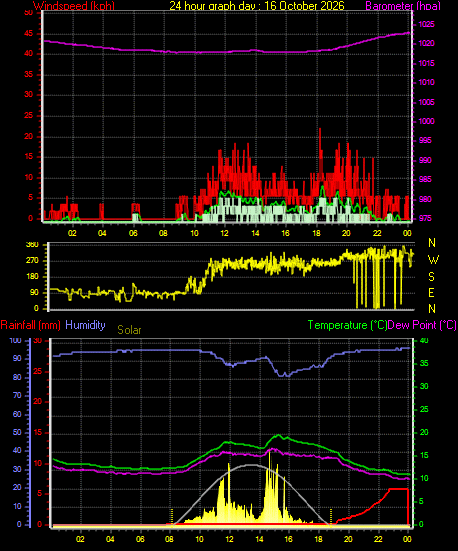
Task: Select 80 on the humidity axis
Action: [17, 378]
